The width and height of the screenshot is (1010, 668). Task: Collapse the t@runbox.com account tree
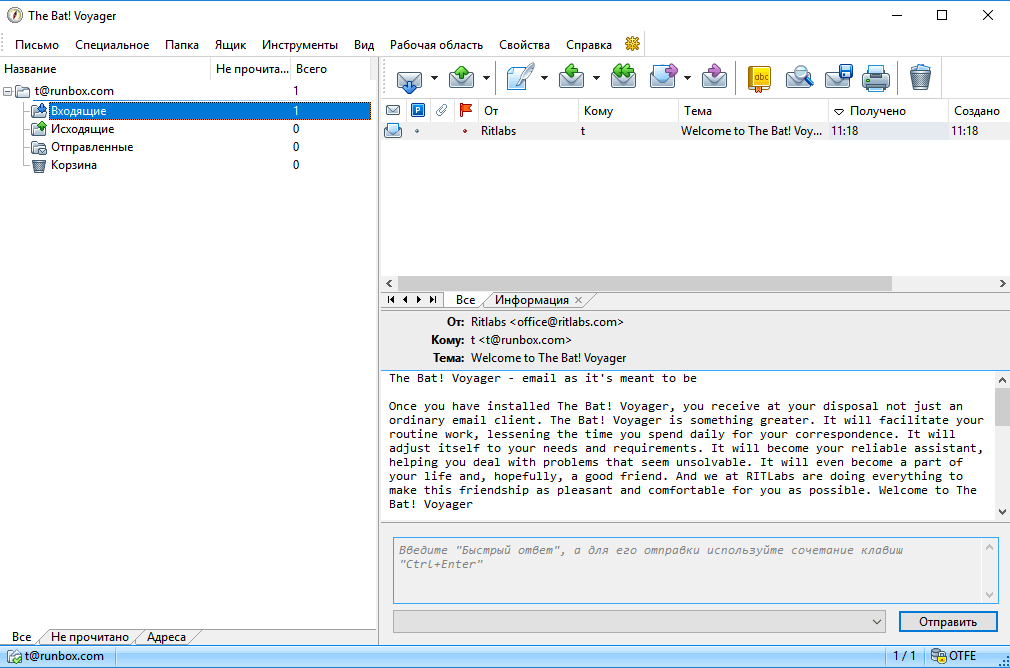tap(8, 91)
